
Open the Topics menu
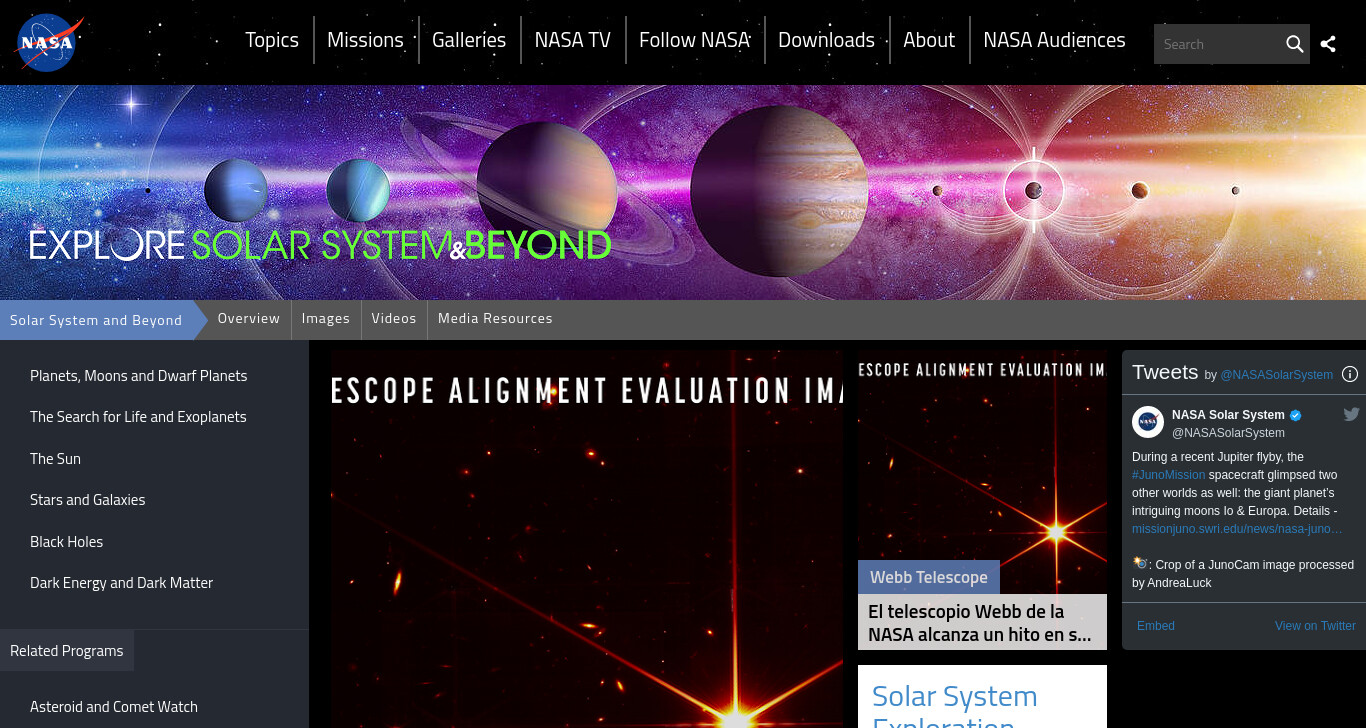tap(272, 40)
